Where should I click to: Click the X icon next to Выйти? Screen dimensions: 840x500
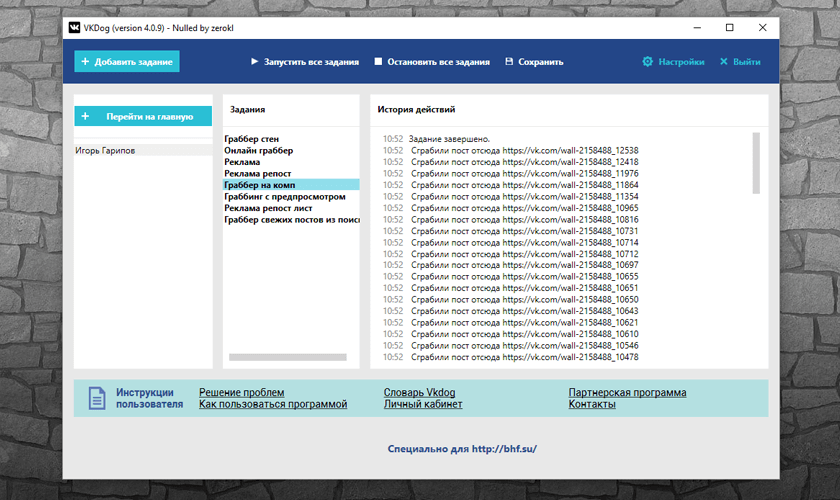[x=724, y=62]
